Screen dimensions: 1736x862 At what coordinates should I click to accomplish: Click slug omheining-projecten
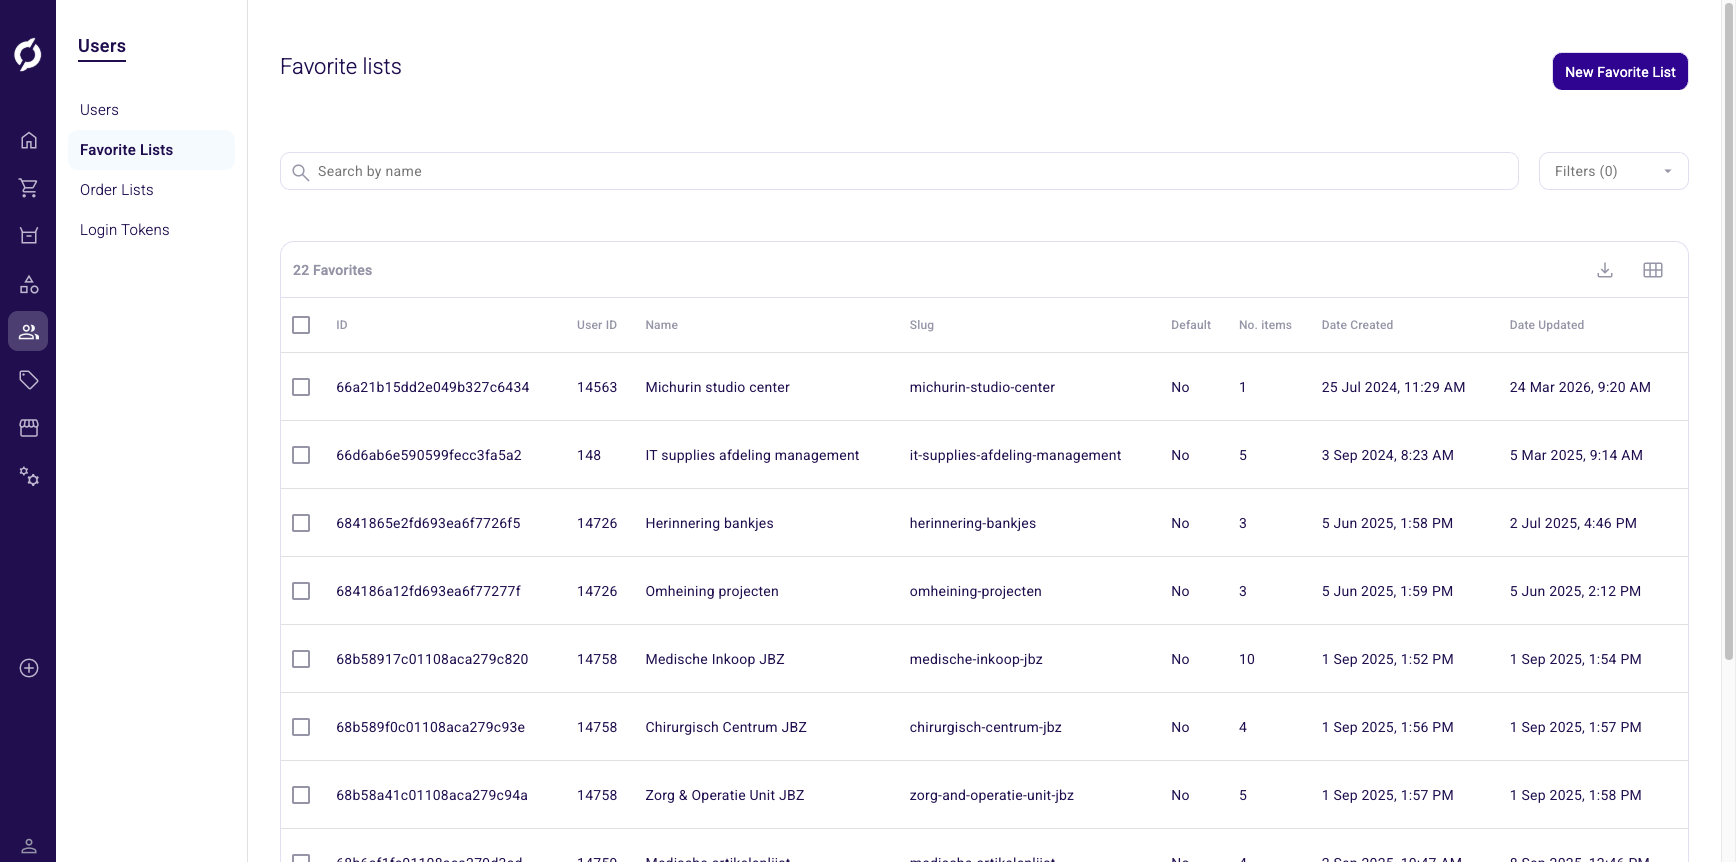tap(976, 591)
